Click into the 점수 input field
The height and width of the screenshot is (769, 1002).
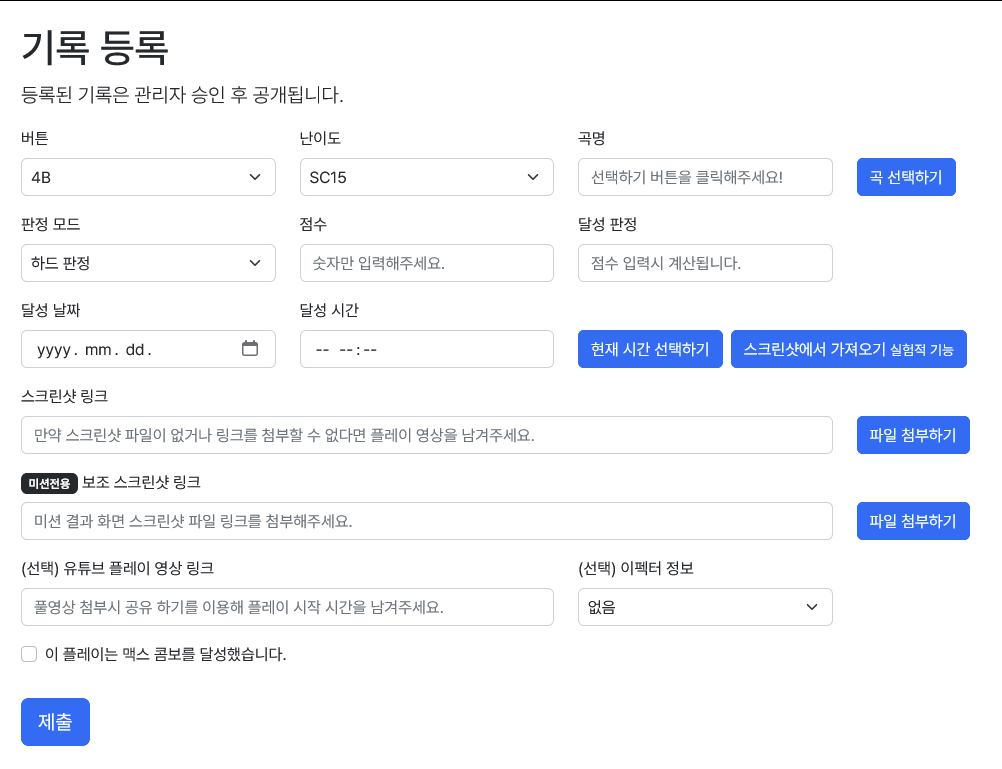pyautogui.click(x=426, y=263)
